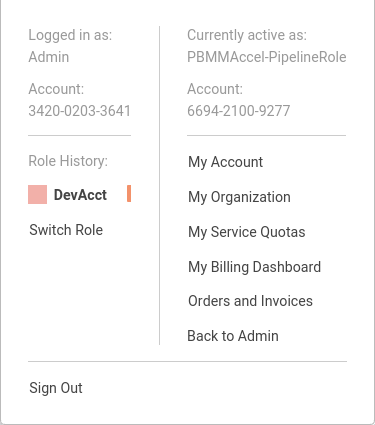Click the 'Logged in as:' label
The height and width of the screenshot is (425, 375).
pyautogui.click(x=70, y=35)
